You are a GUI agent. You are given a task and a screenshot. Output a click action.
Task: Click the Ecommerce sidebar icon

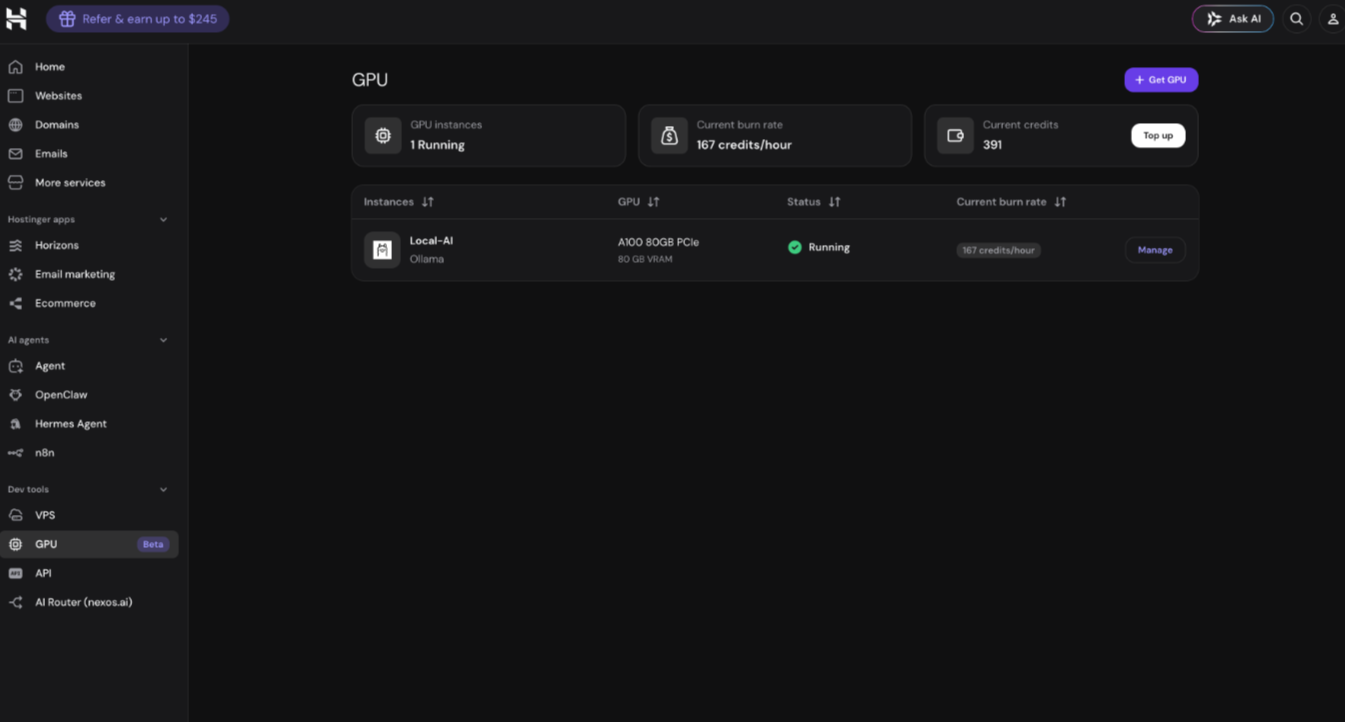click(x=16, y=303)
